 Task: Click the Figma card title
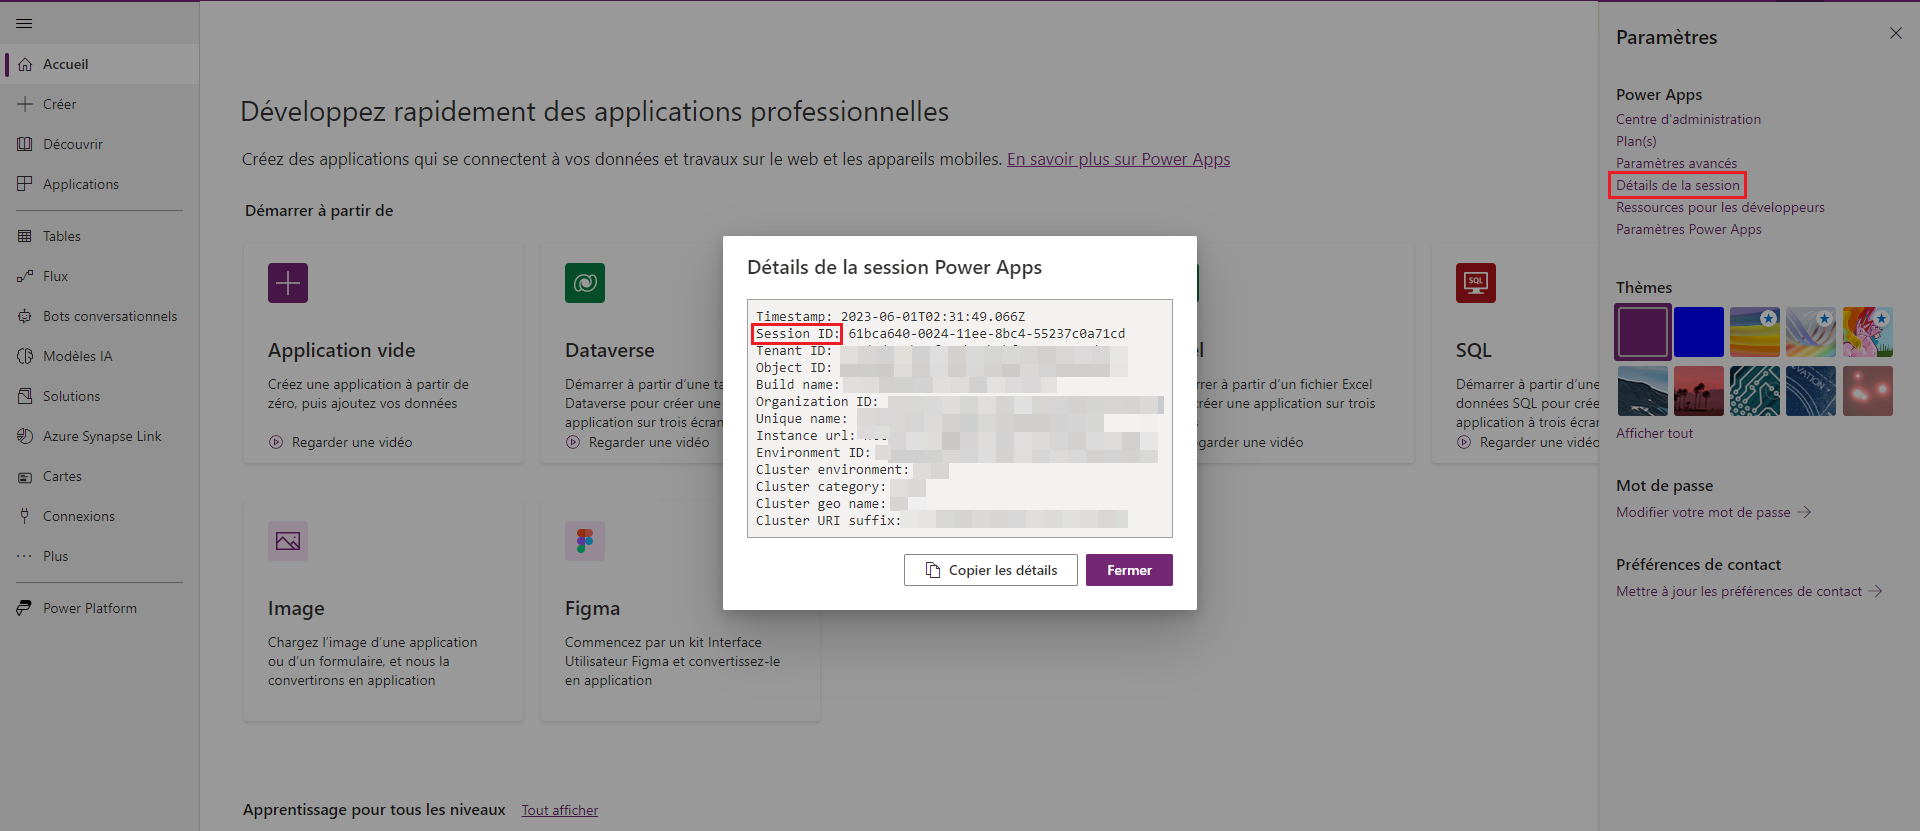point(592,608)
